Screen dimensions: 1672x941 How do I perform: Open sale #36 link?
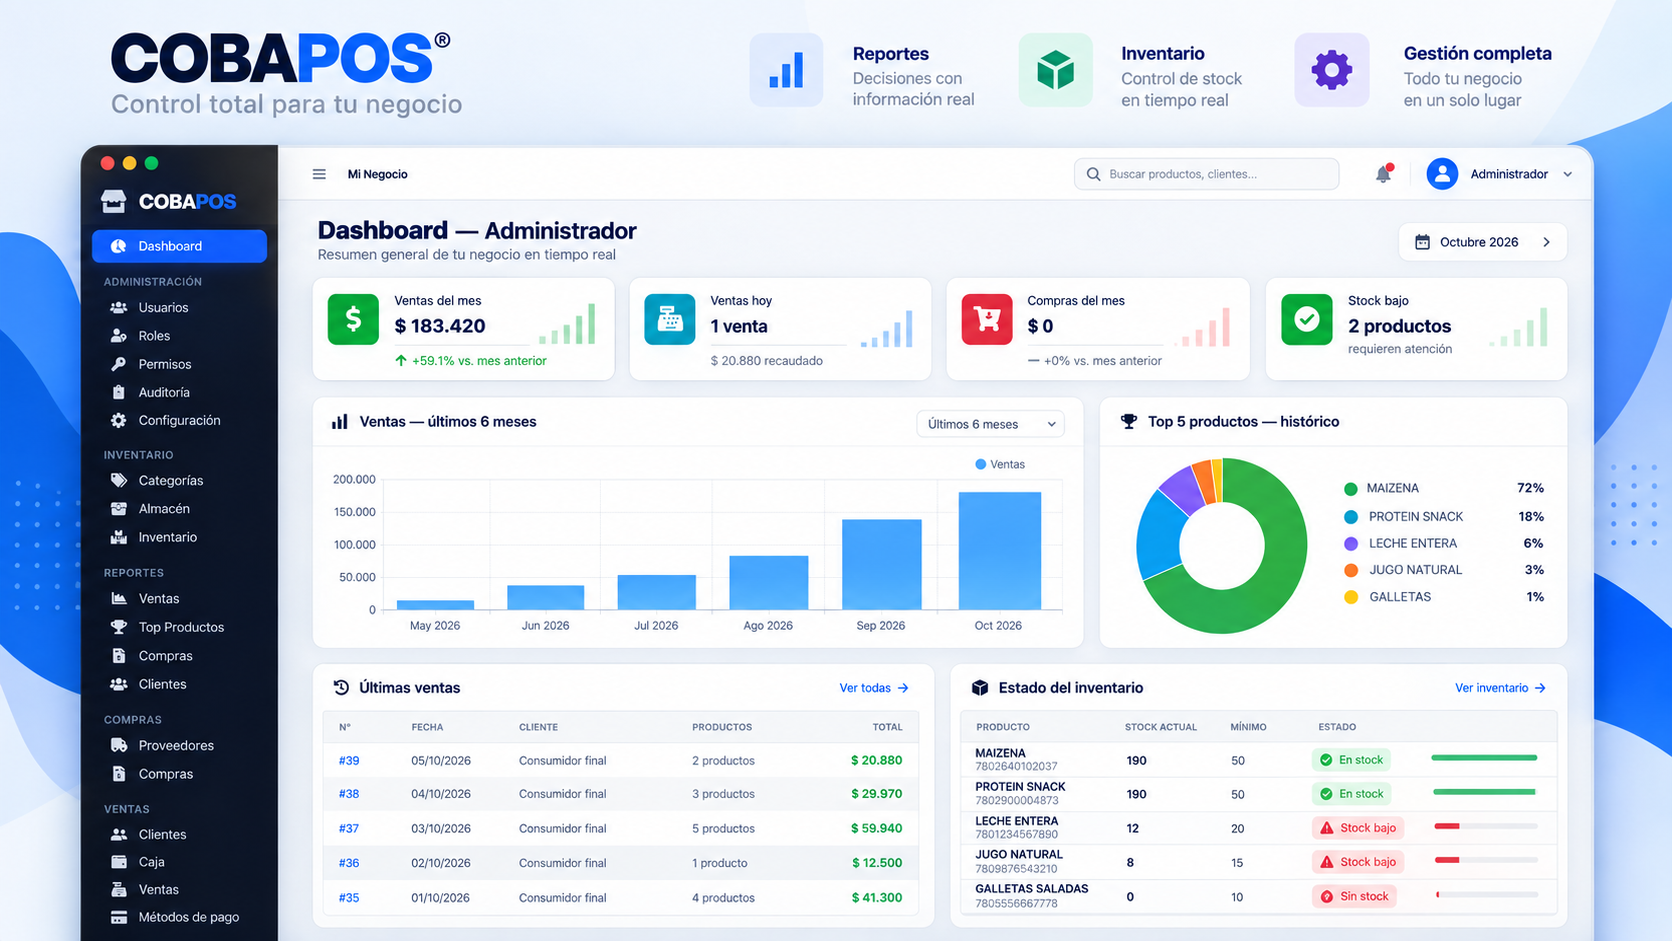[x=348, y=863]
